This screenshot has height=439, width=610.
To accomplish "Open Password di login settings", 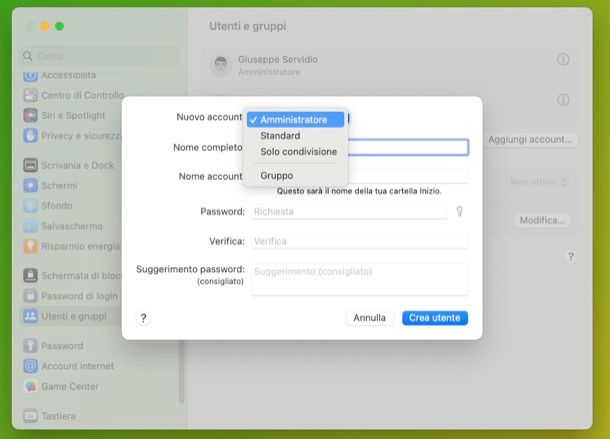I will (72, 296).
